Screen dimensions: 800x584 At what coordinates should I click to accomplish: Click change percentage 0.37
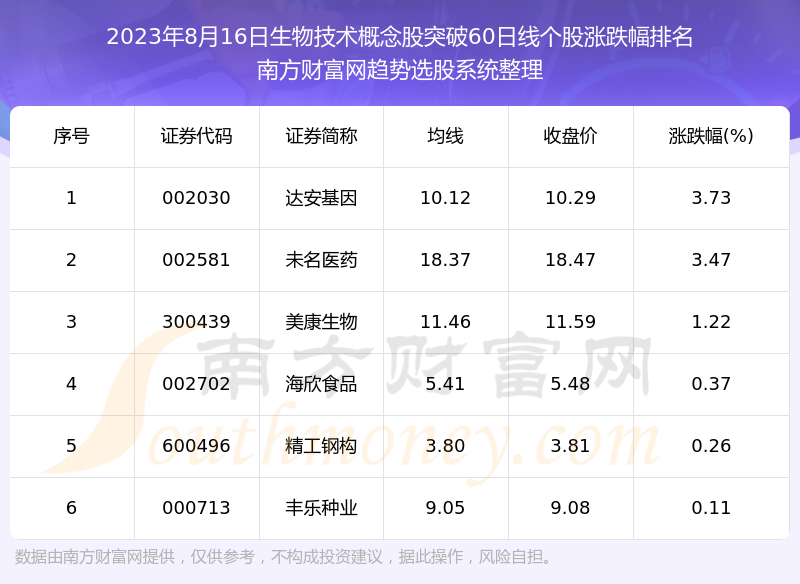711,384
